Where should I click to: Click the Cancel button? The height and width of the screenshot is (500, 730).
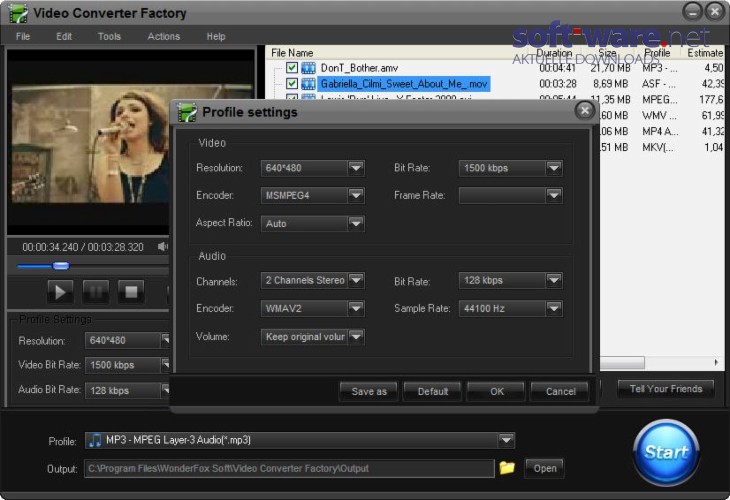point(560,391)
